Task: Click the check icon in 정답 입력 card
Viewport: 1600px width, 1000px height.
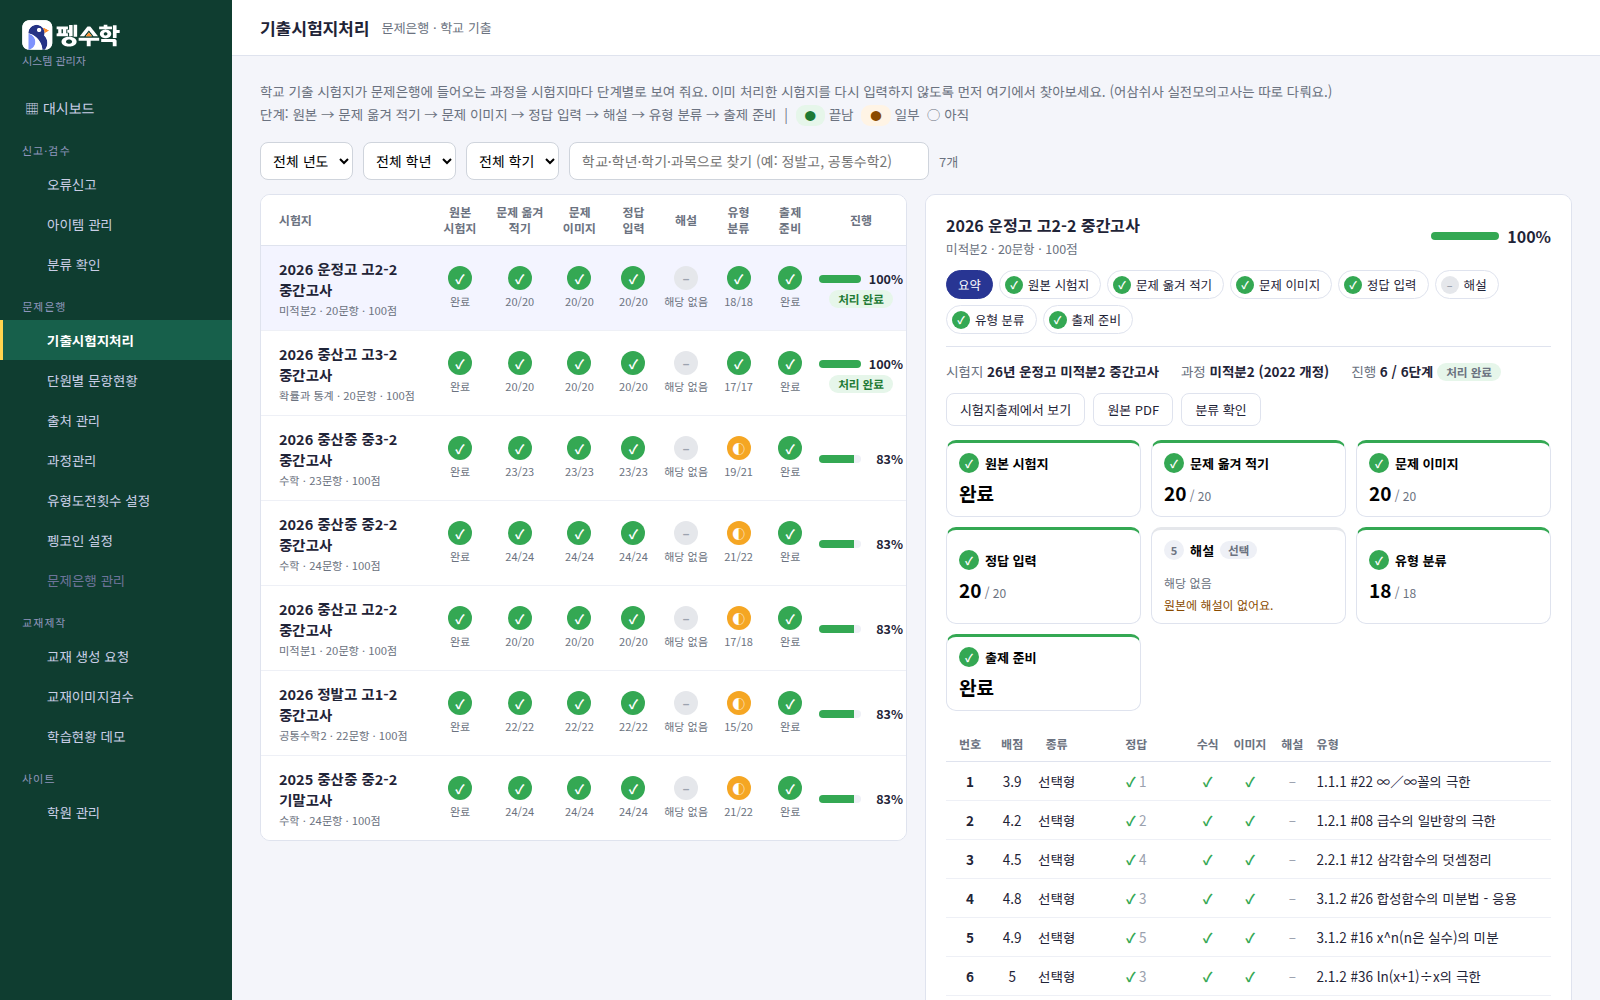Action: click(x=969, y=560)
